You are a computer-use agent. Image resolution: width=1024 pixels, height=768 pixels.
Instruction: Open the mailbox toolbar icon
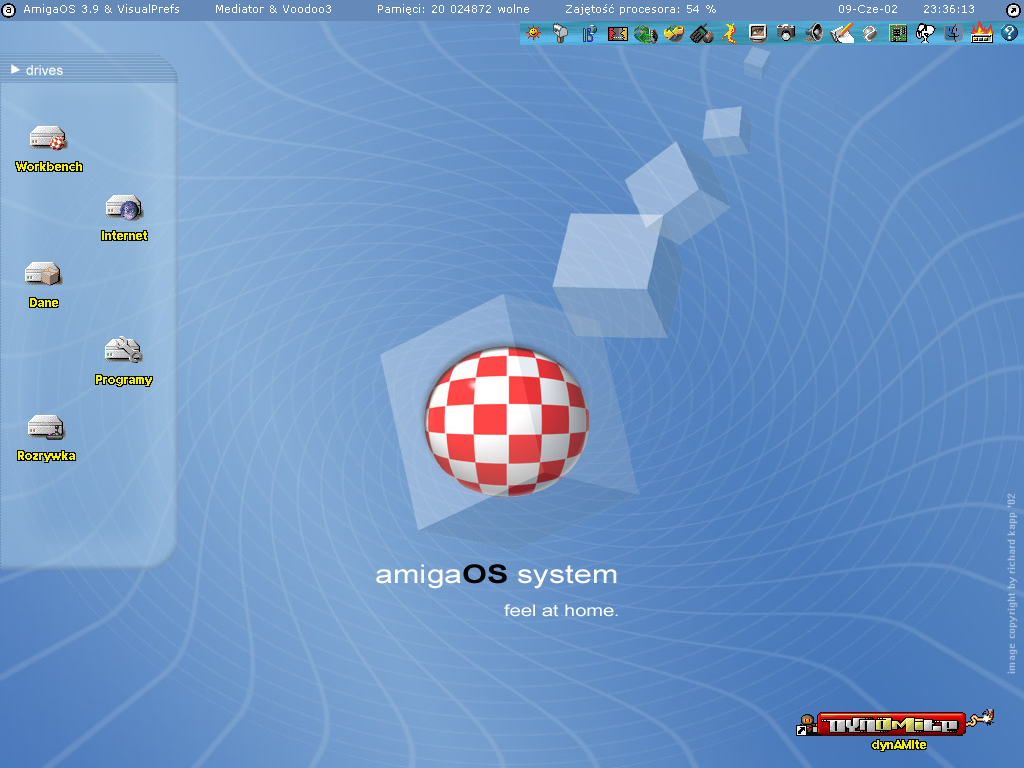(x=561, y=33)
